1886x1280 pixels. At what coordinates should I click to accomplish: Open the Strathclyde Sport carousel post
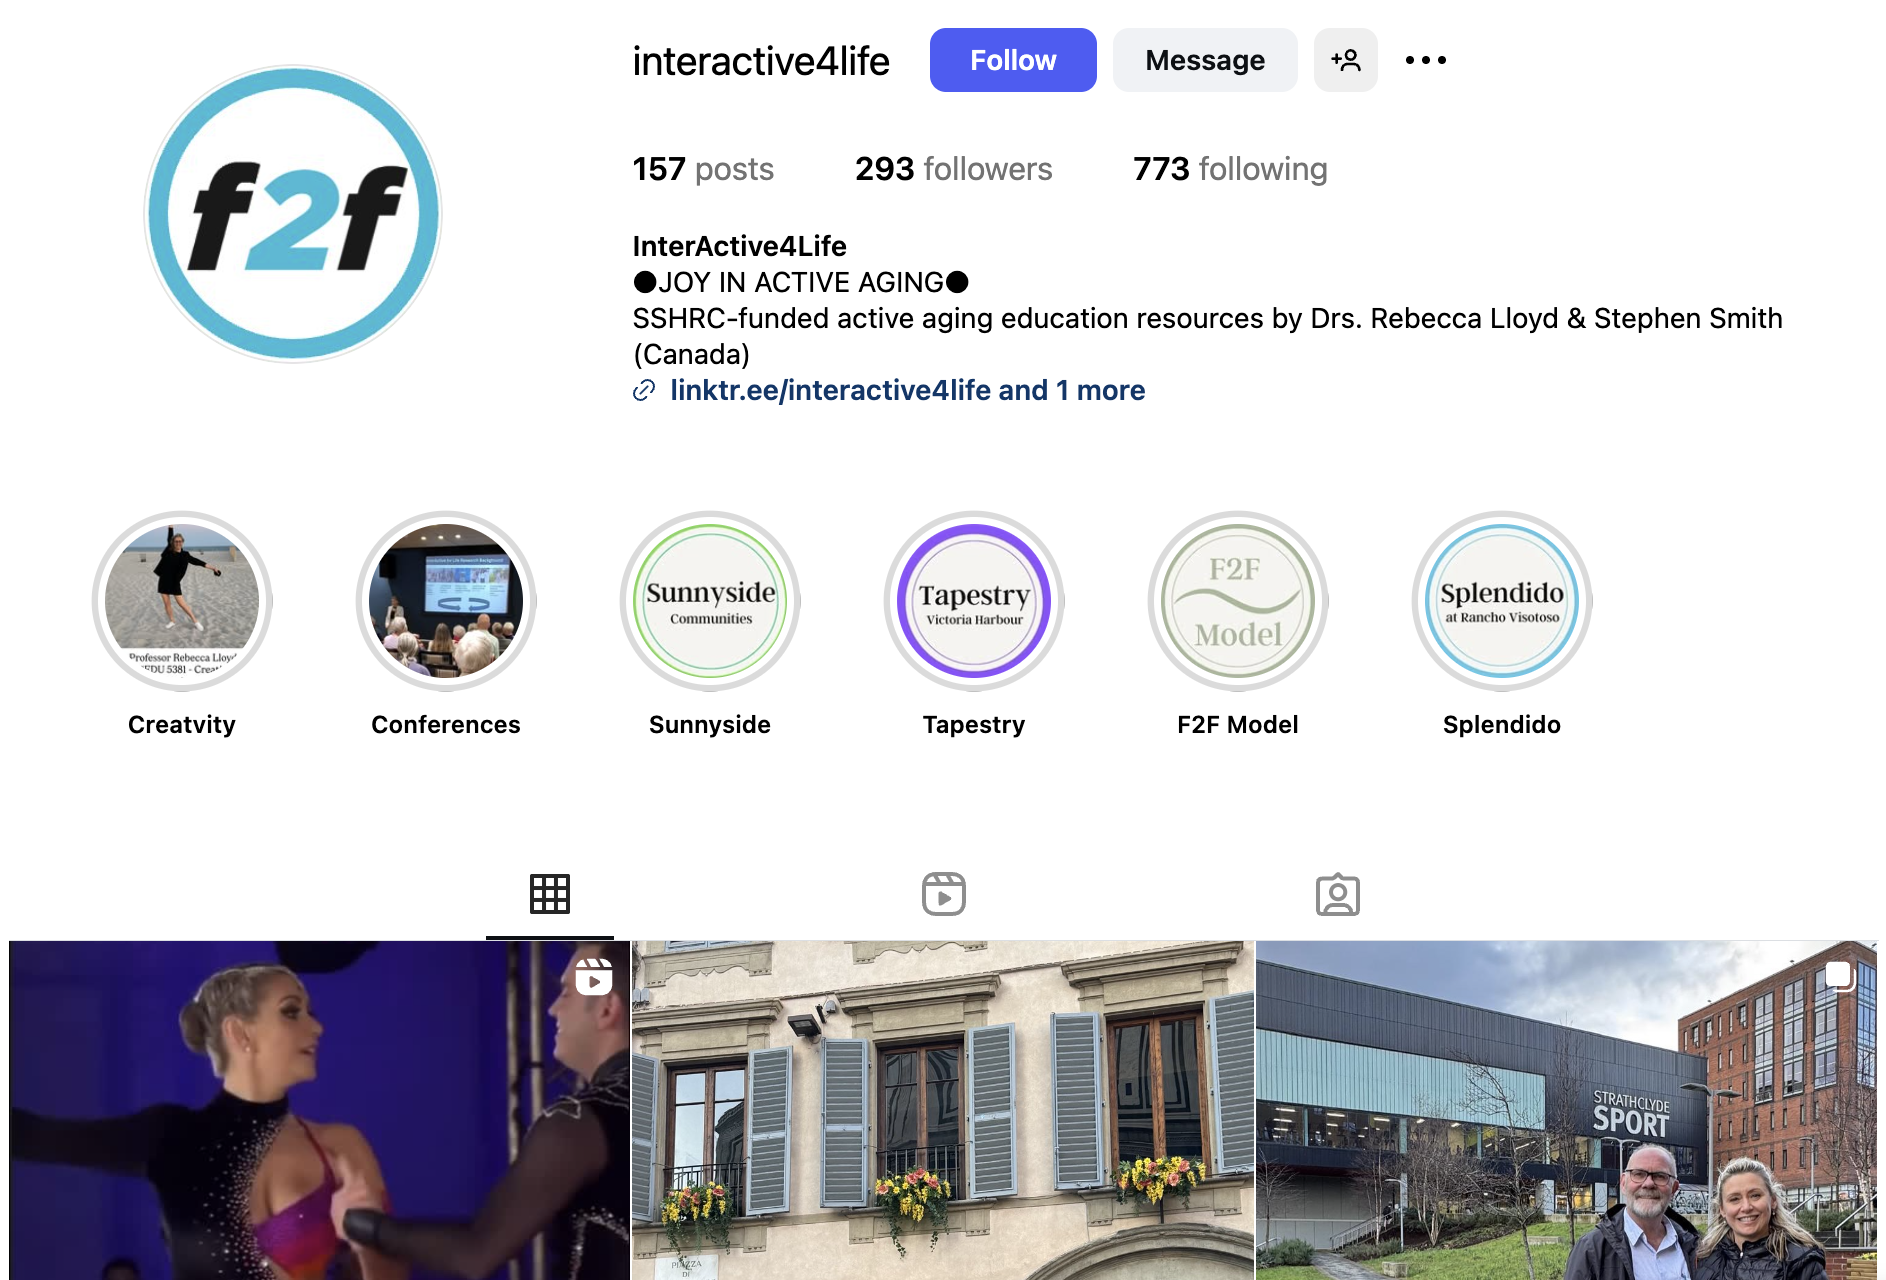pos(1566,1110)
